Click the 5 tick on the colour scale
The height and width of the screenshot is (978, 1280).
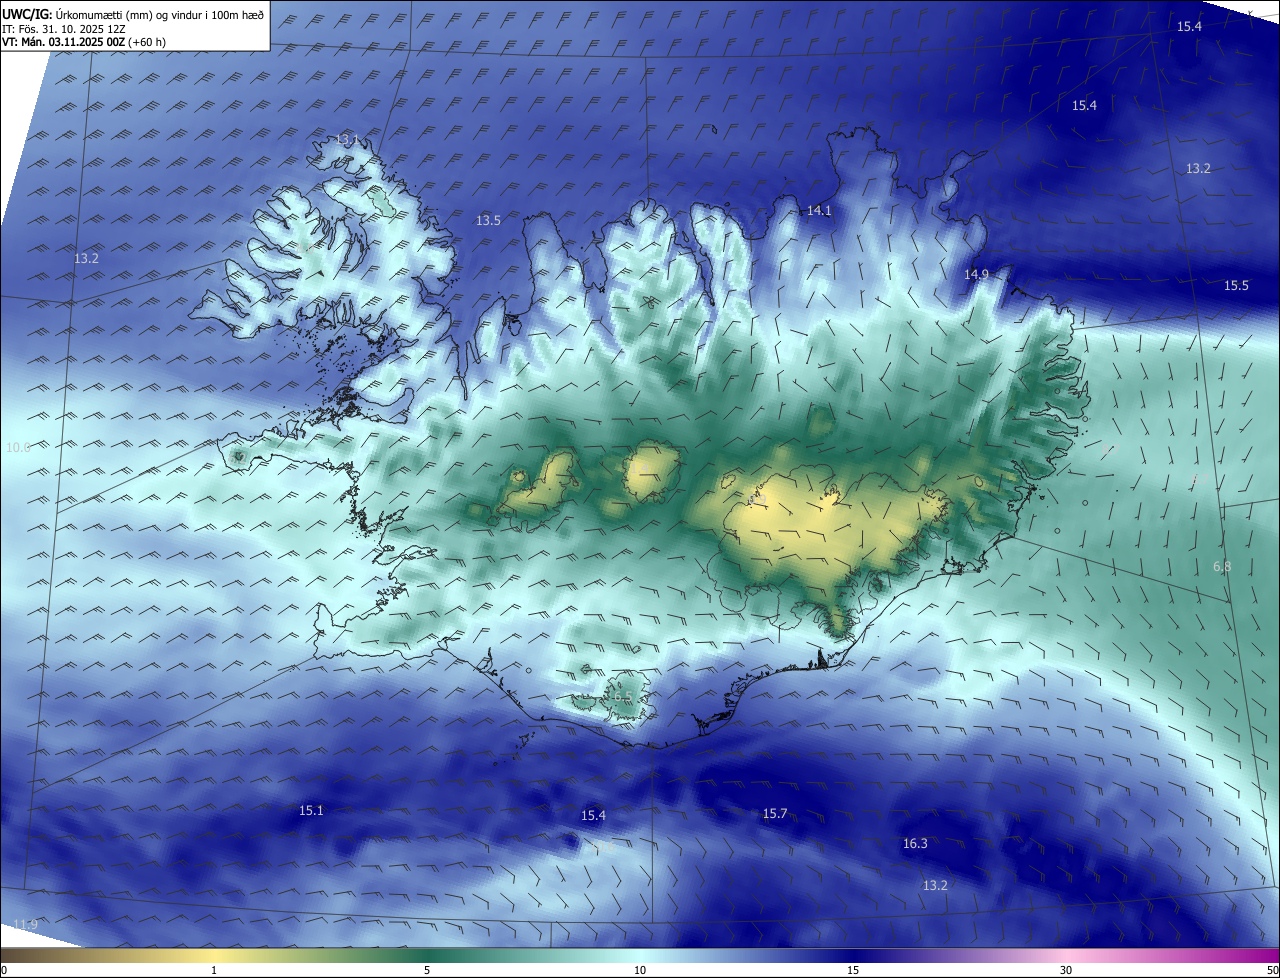(427, 970)
